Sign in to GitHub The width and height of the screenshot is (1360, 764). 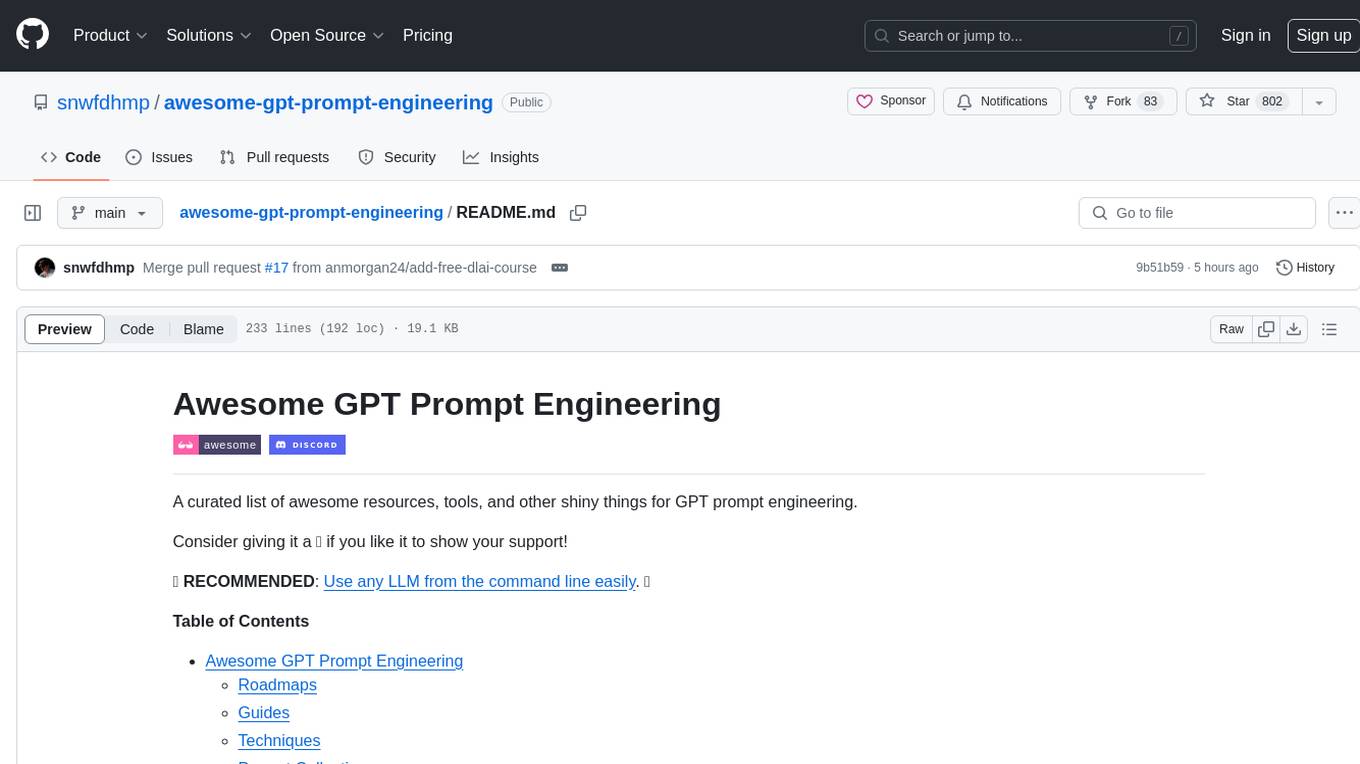[1245, 35]
